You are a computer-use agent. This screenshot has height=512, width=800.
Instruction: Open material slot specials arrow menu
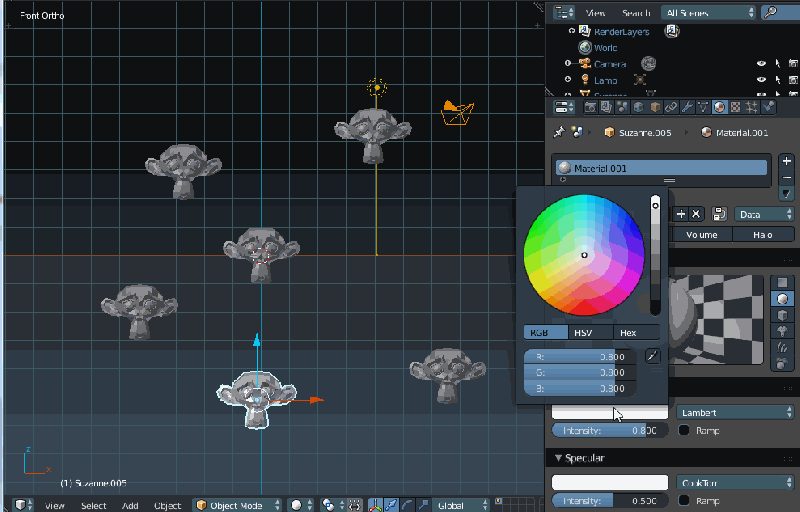pyautogui.click(x=786, y=194)
